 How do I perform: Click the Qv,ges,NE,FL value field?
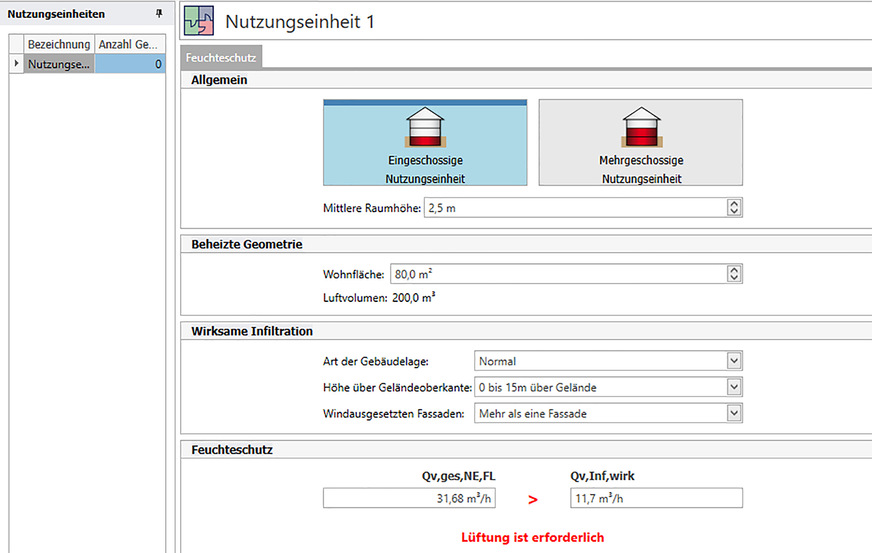(x=411, y=498)
